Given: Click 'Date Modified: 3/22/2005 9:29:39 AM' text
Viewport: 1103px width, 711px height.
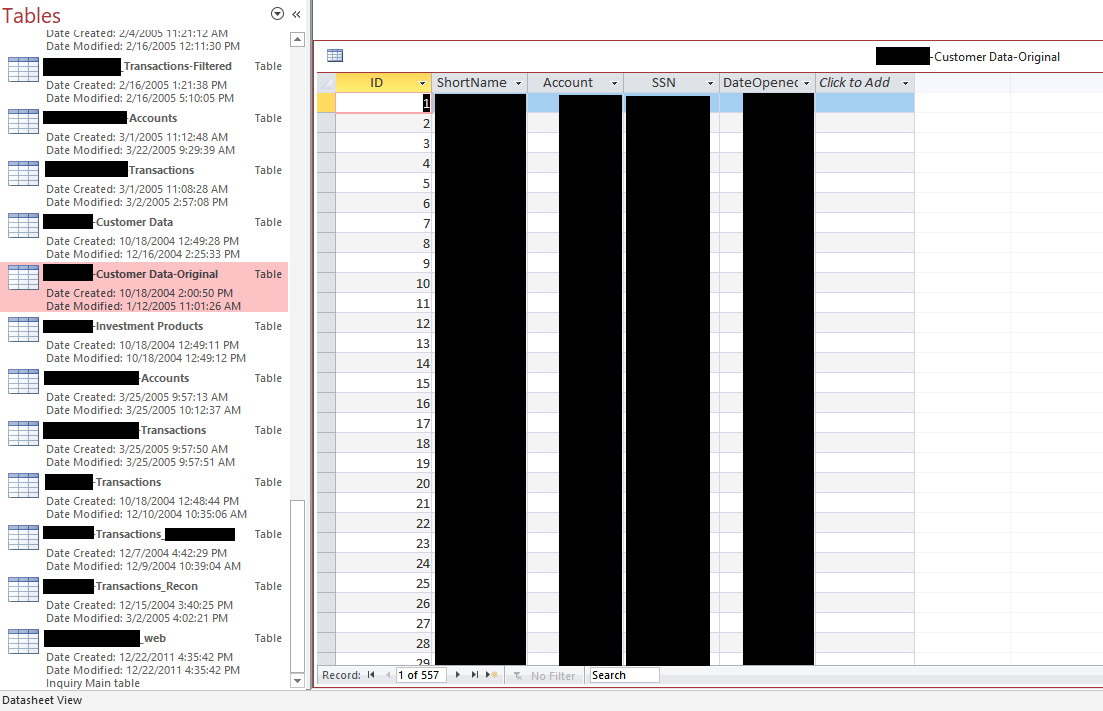Looking at the screenshot, I should tap(141, 150).
